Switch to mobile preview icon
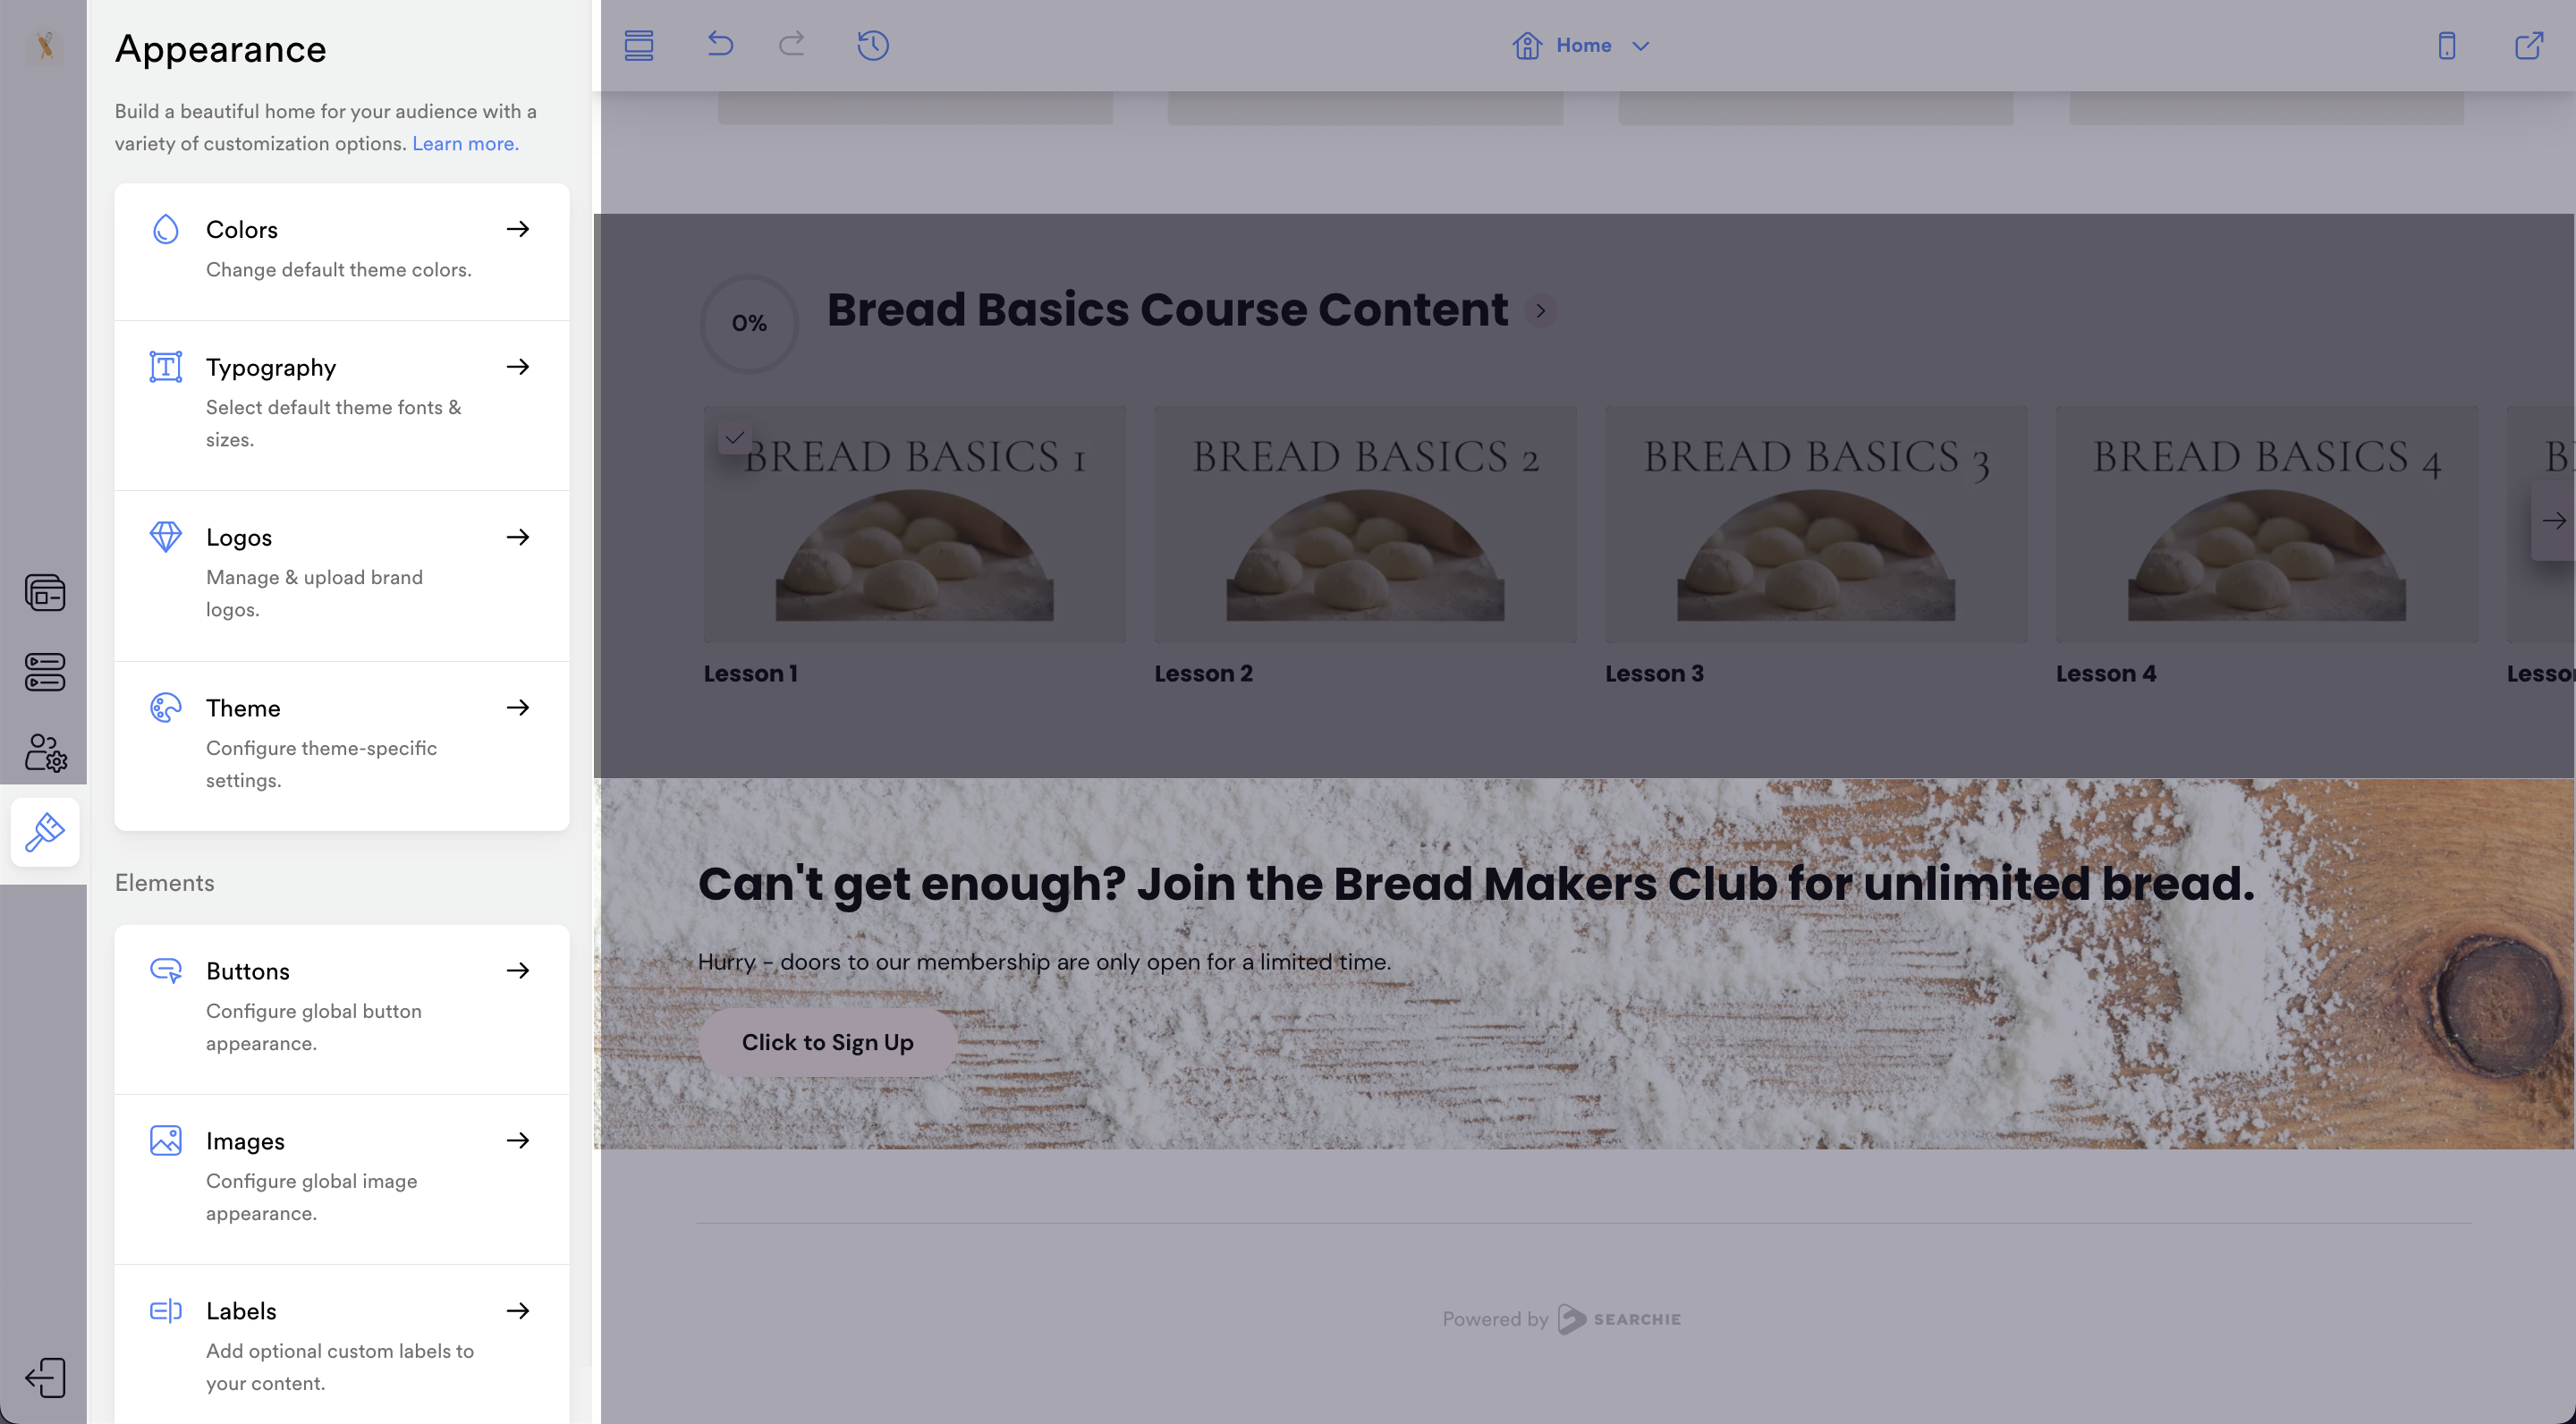This screenshot has width=2576, height=1424. (2446, 45)
